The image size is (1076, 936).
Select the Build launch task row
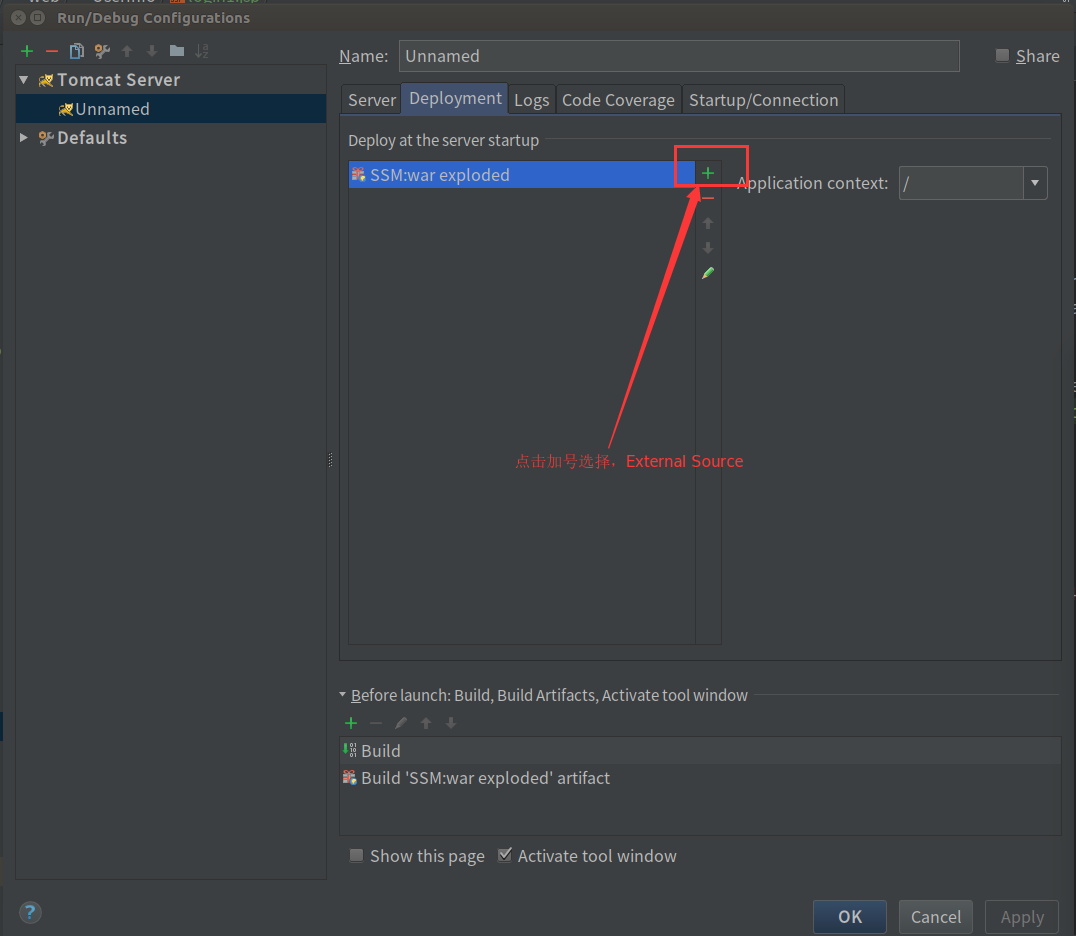[700, 751]
